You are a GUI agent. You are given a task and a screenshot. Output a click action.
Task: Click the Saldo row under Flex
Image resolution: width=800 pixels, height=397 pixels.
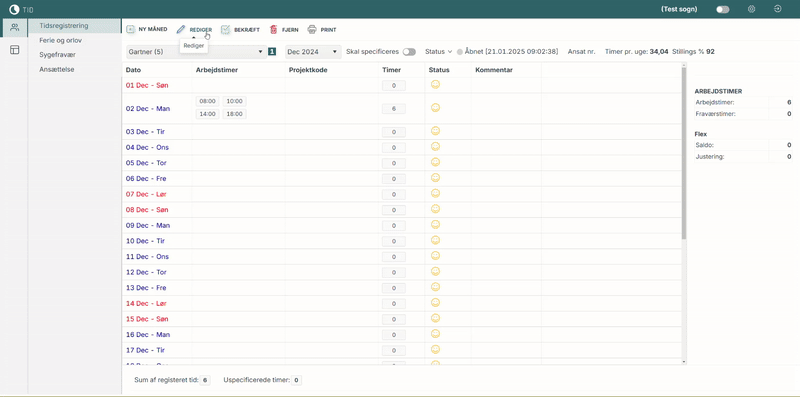pyautogui.click(x=743, y=145)
